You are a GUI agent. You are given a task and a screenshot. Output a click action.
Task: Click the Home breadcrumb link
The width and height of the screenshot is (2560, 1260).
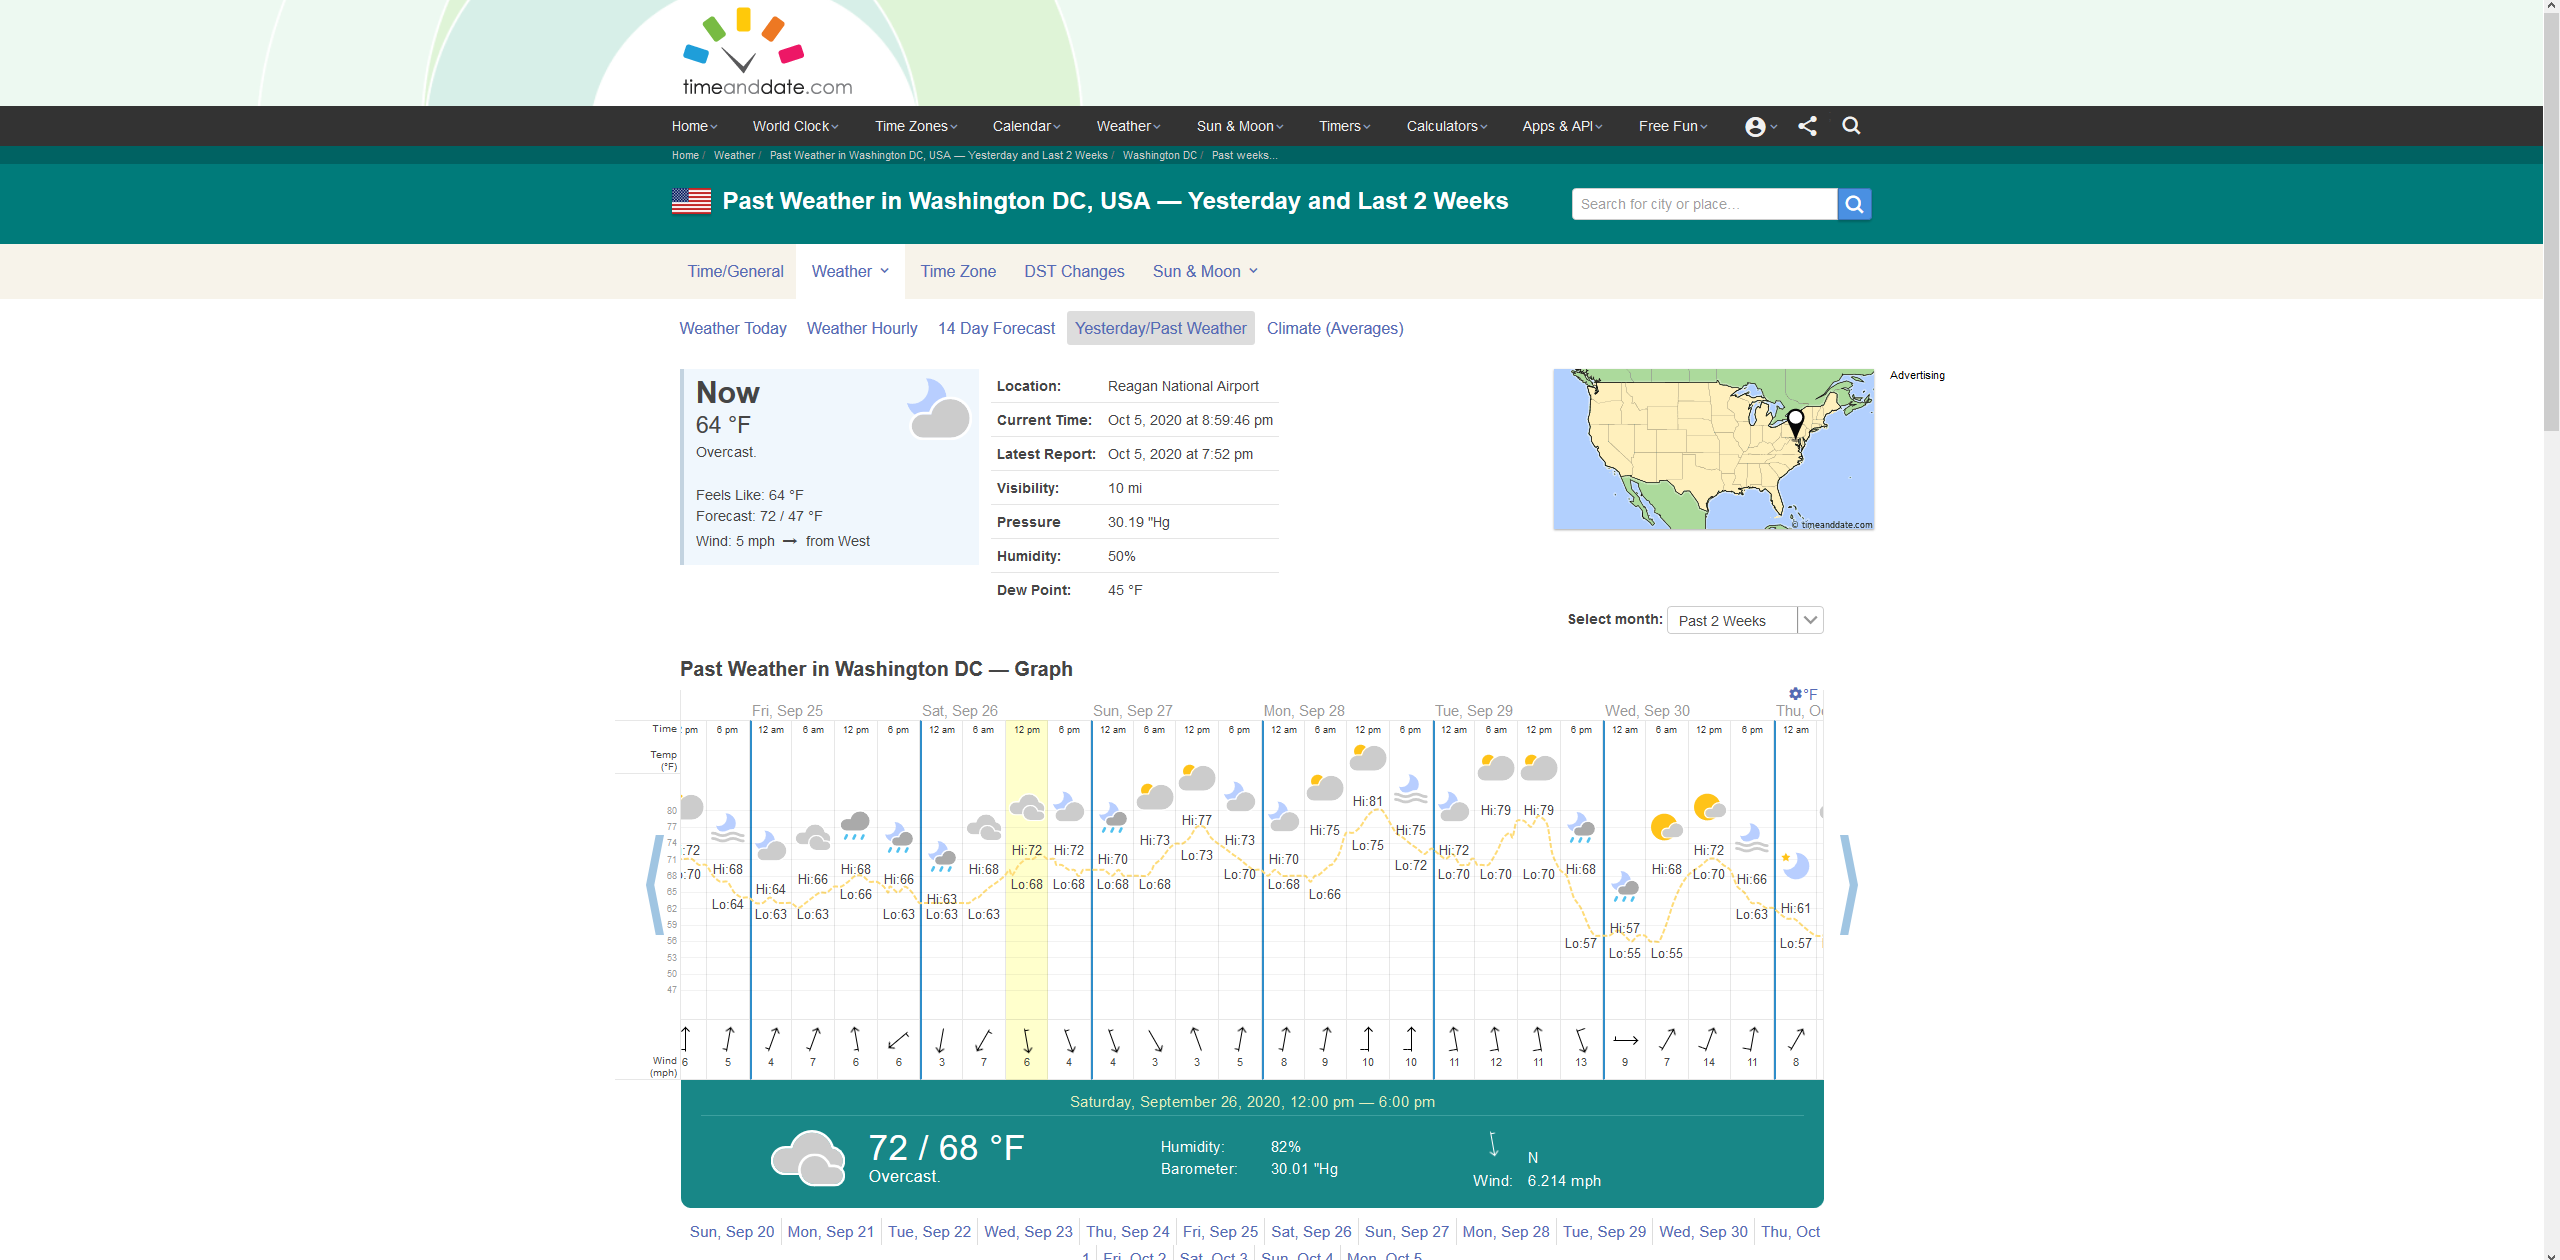[685, 155]
